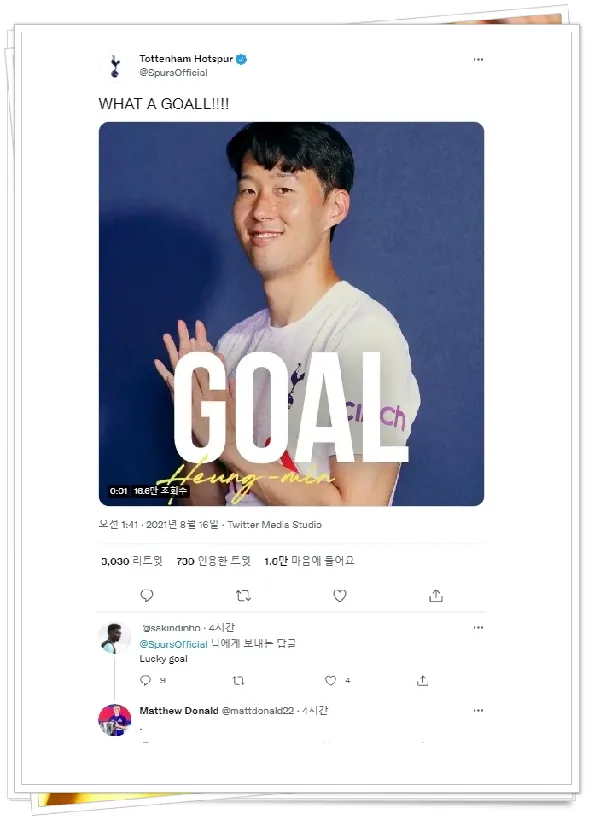Retweet the Spurs goal tweet
Image resolution: width=600 pixels, height=820 pixels.
pos(243,595)
